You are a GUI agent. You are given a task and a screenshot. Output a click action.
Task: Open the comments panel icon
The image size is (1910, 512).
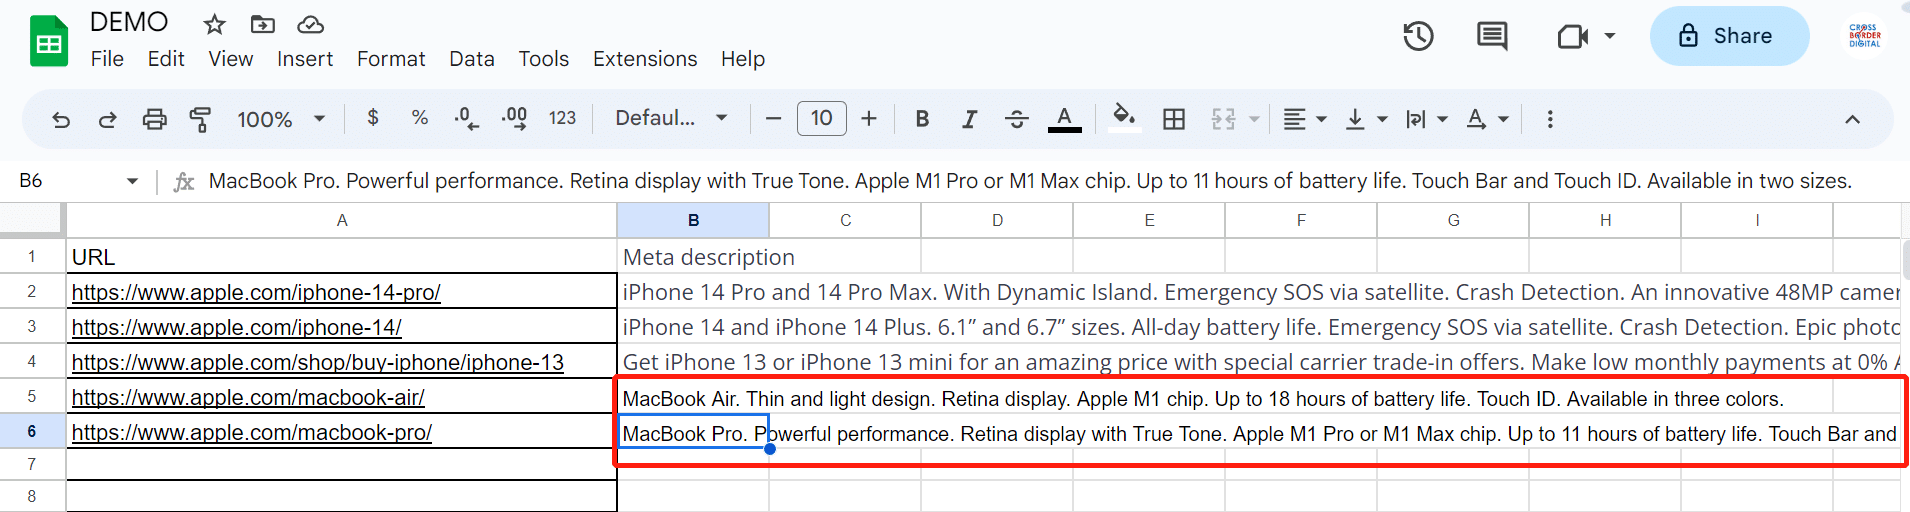click(1492, 37)
